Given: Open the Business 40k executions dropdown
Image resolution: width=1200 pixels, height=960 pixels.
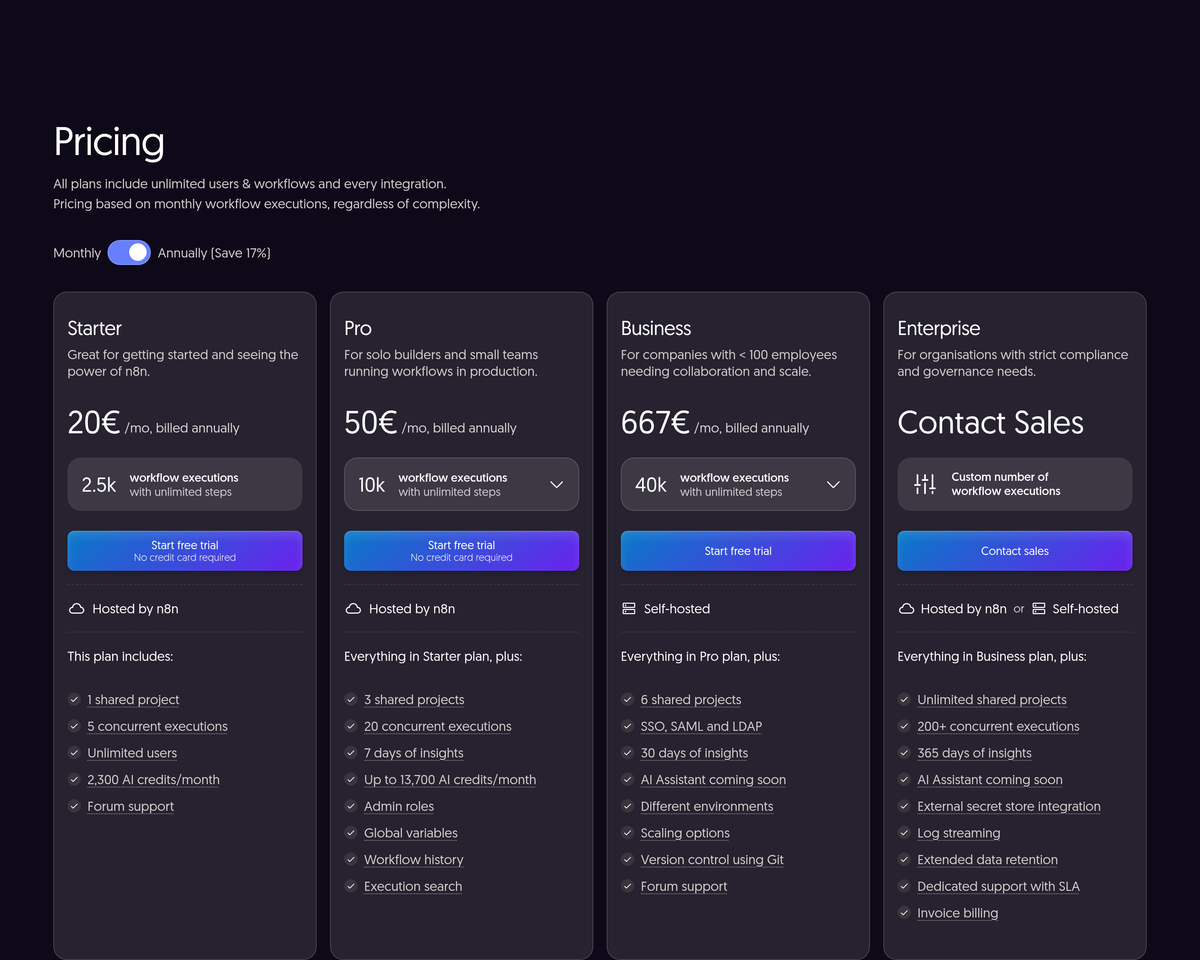Looking at the screenshot, I should pyautogui.click(x=738, y=484).
